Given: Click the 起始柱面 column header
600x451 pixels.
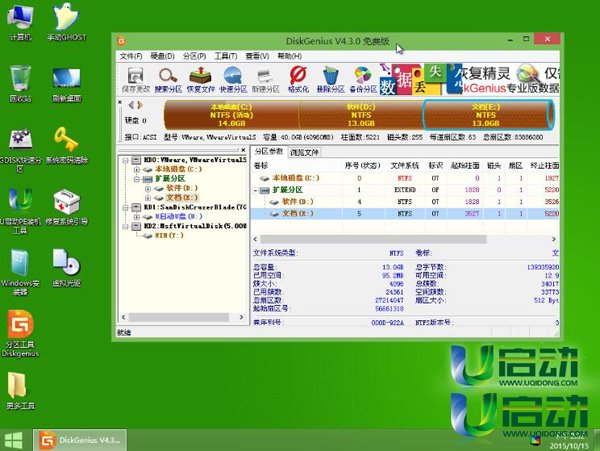Looking at the screenshot, I should tap(465, 166).
